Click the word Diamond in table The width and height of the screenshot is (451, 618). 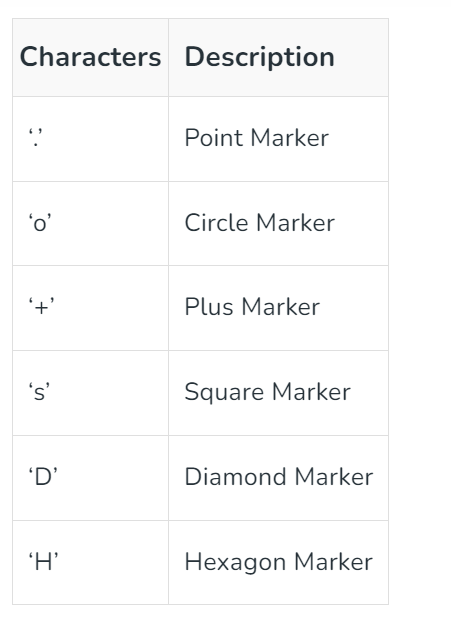click(x=235, y=477)
